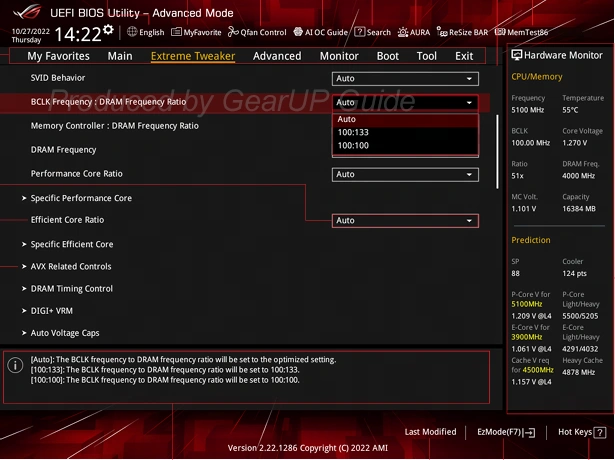Open the Search tool
Viewport: 615px width, 460px height.
372,32
